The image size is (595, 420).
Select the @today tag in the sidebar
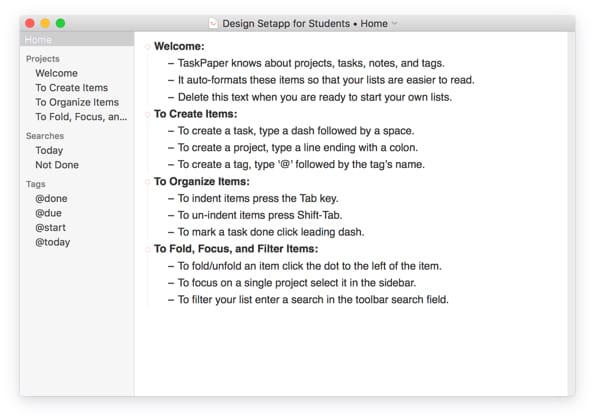pos(53,242)
